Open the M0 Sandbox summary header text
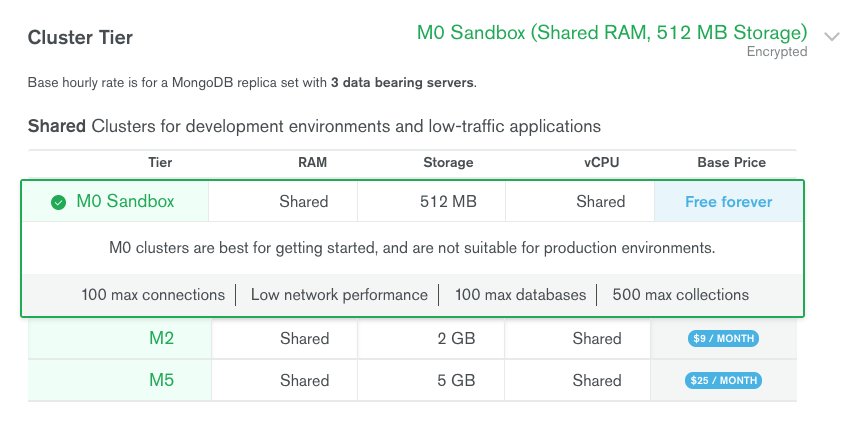Viewport: 865px width, 423px height. coord(612,33)
